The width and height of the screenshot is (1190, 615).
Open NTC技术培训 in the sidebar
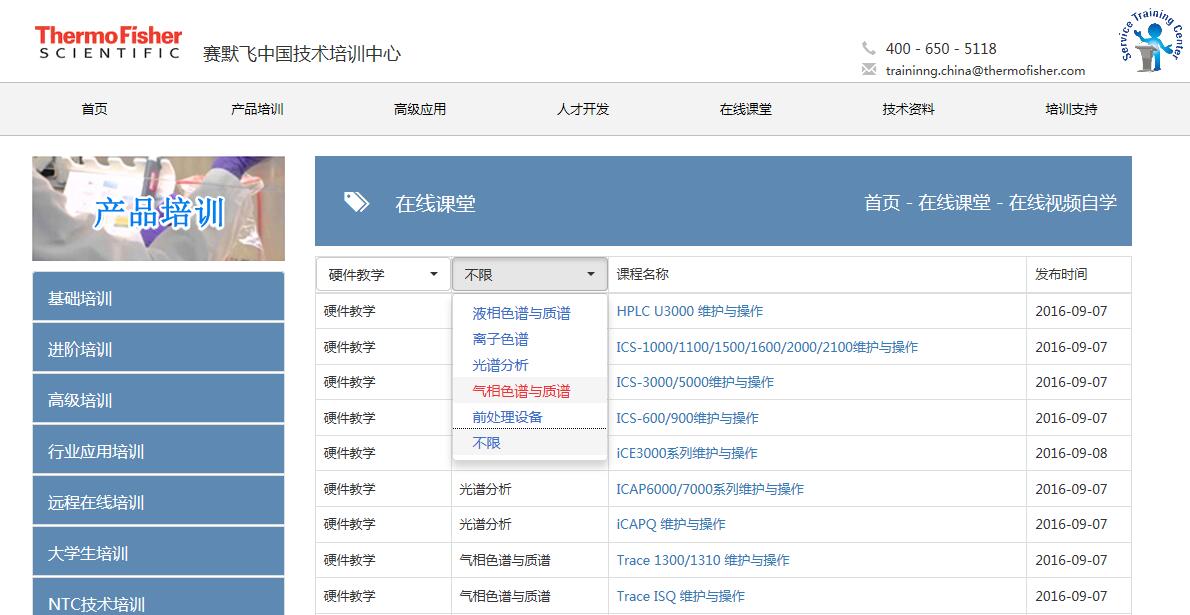159,598
